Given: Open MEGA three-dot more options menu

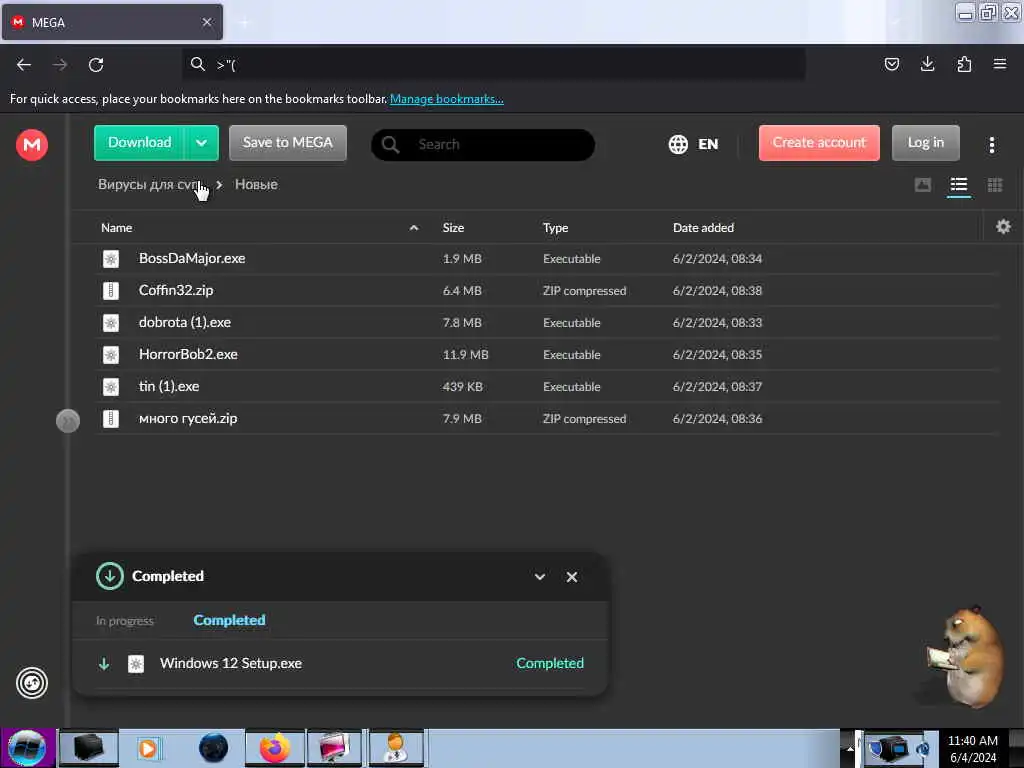Looking at the screenshot, I should [x=991, y=144].
